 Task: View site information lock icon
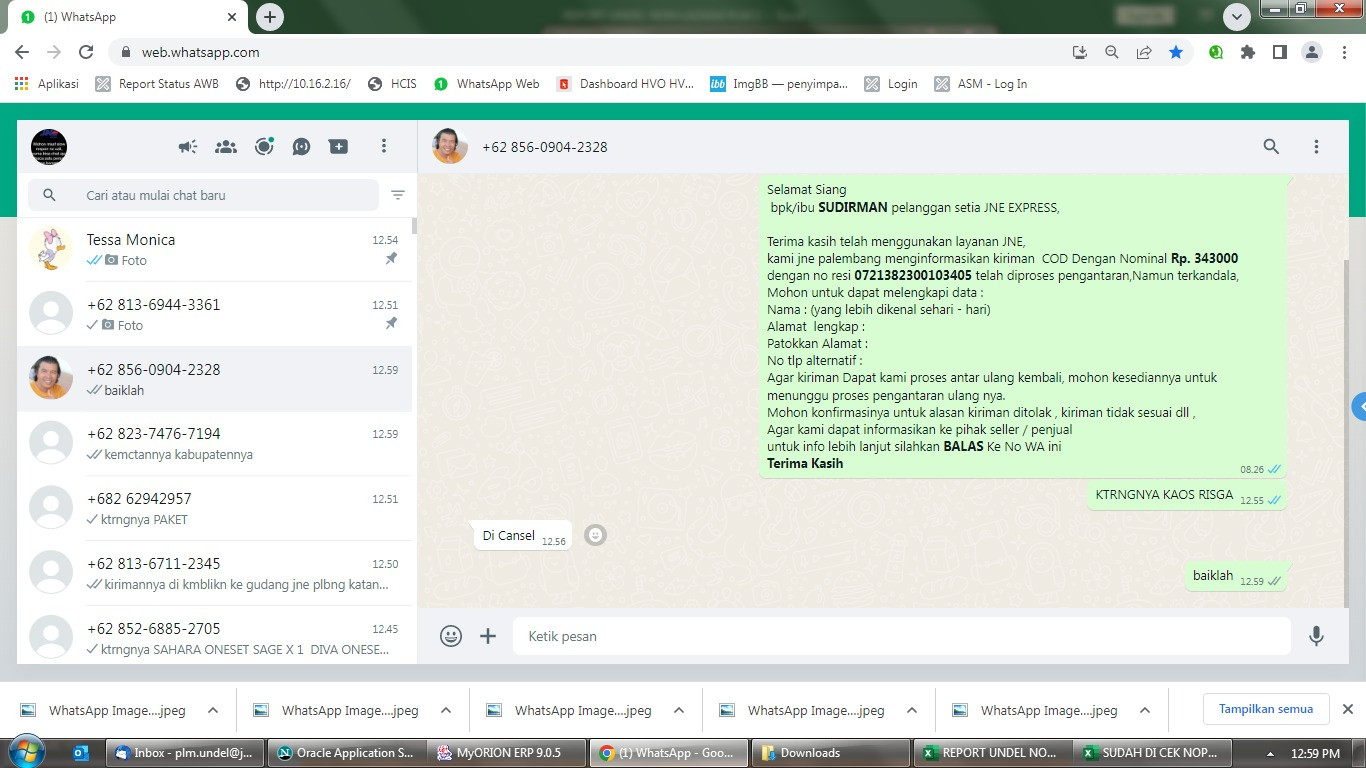(x=126, y=52)
